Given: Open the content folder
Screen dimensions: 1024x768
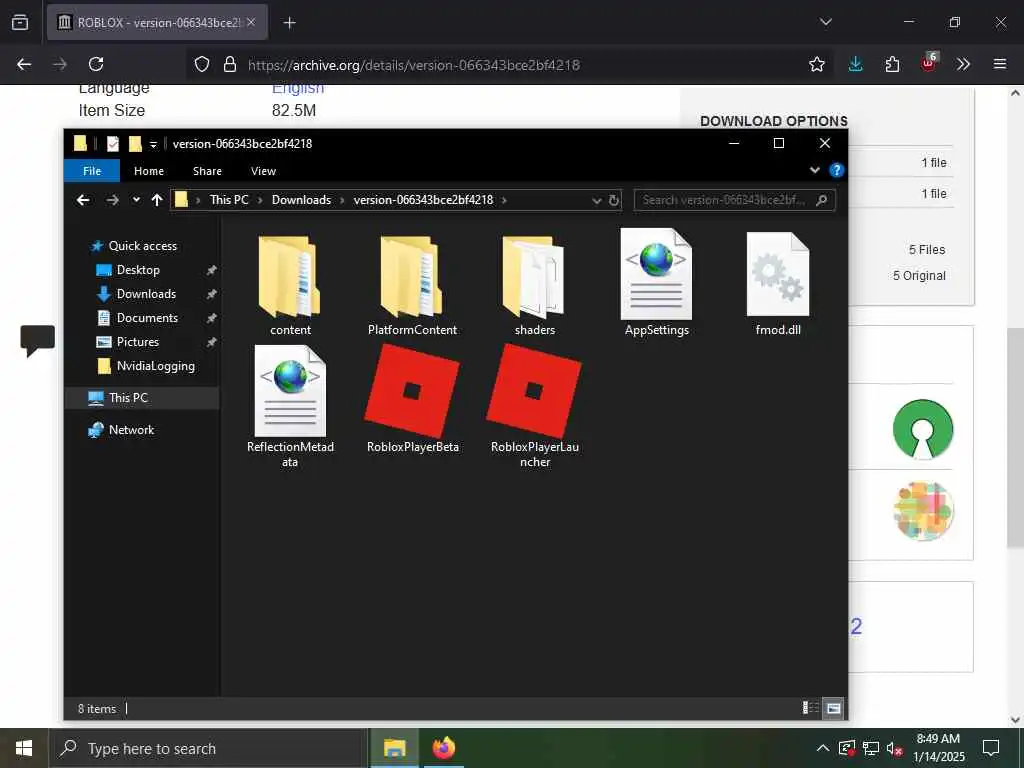Looking at the screenshot, I should point(290,285).
